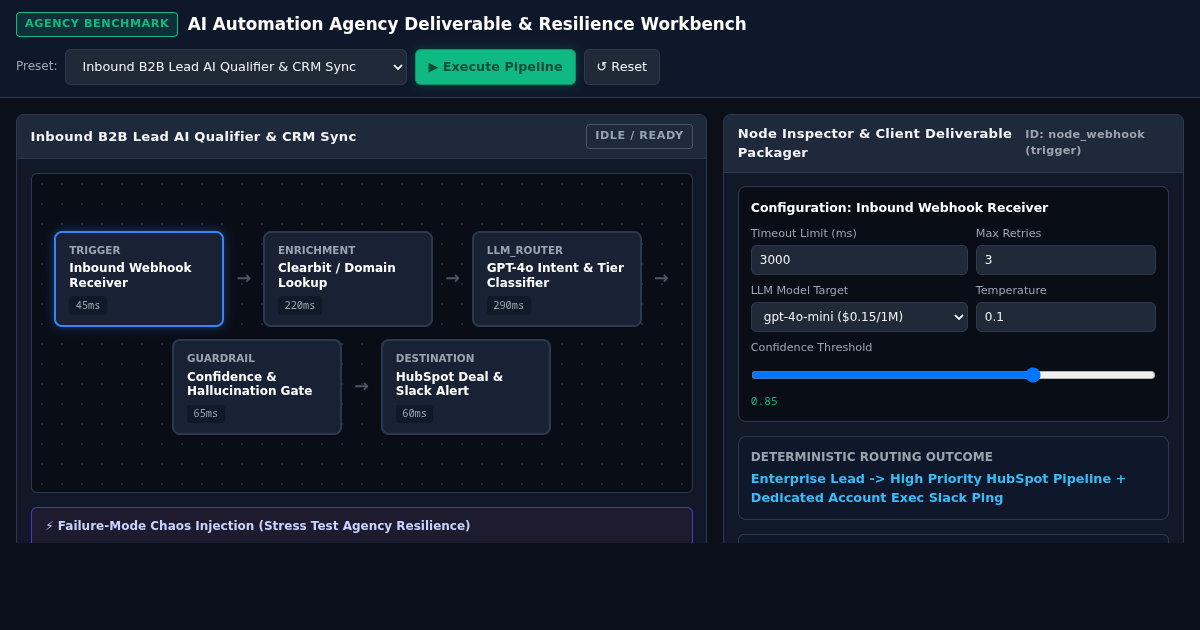The height and width of the screenshot is (630, 1200).
Task: Open the Preset pipeline dropdown
Action: point(236,67)
